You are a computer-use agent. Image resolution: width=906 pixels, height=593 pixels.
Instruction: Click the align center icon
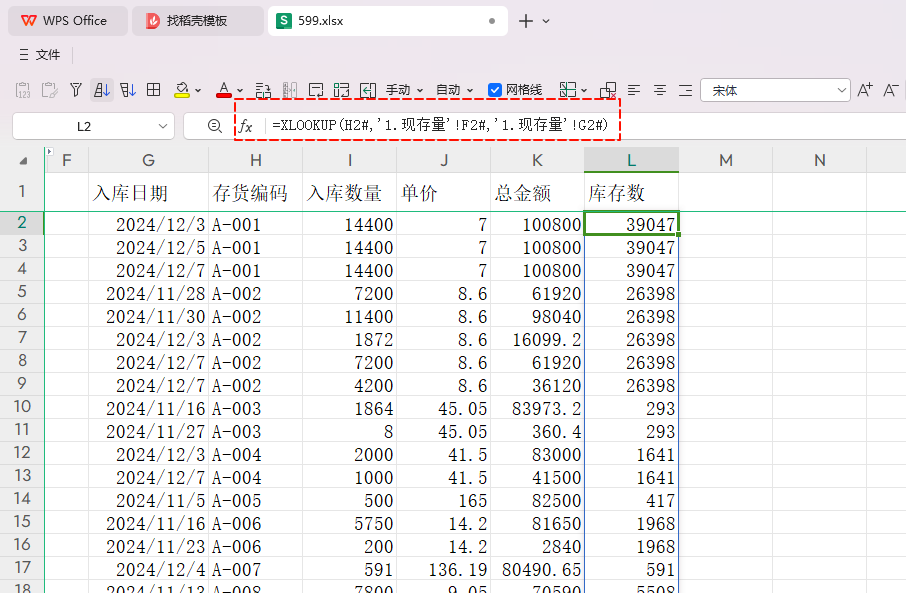660,90
